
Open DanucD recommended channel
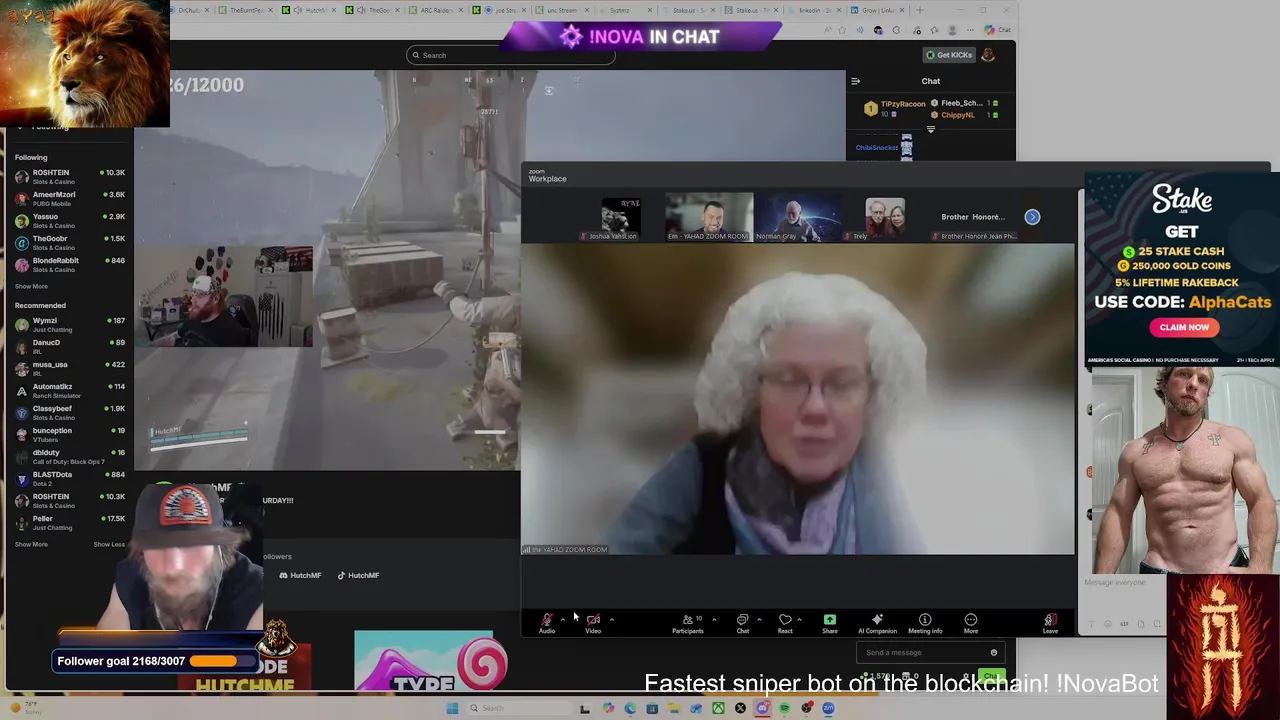tap(69, 346)
